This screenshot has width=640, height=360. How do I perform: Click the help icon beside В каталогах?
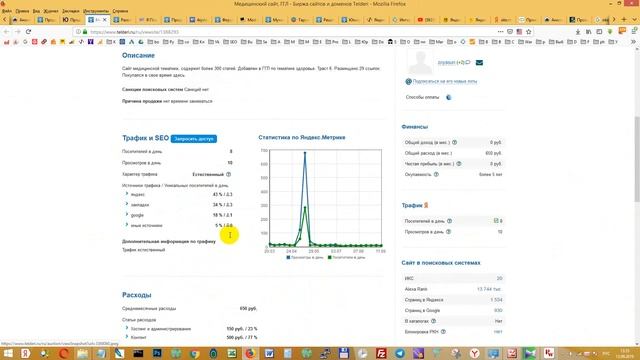433,321
